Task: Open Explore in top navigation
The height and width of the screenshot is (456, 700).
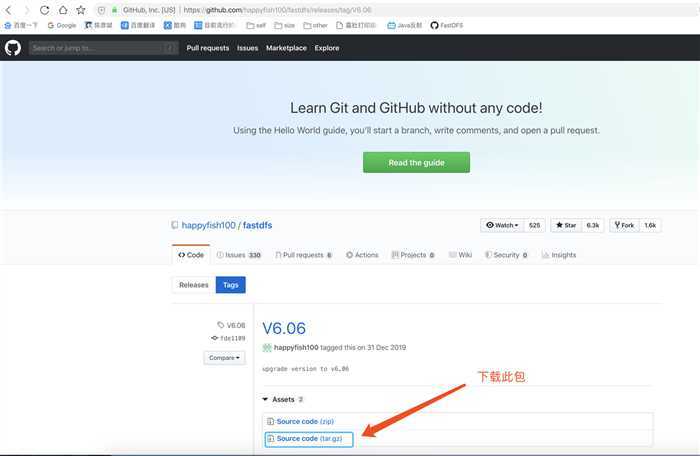Action: (327, 48)
